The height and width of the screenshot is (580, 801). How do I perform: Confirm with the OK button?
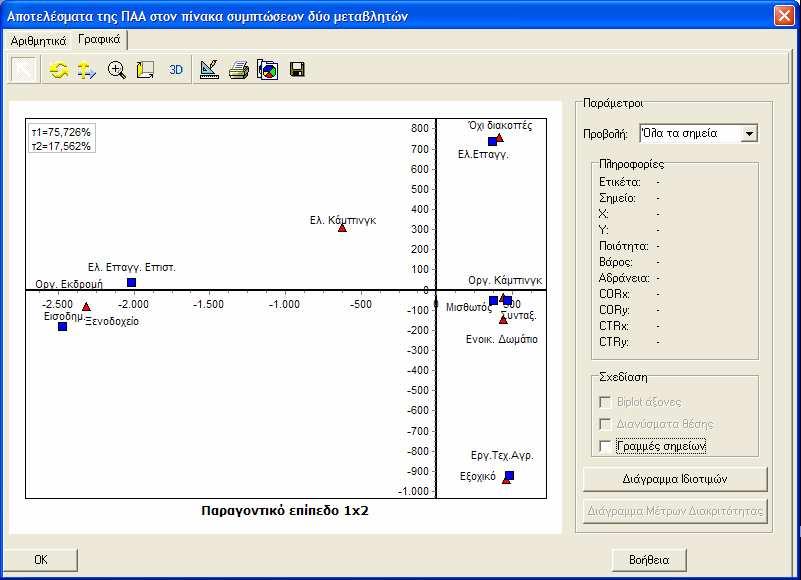[x=41, y=560]
